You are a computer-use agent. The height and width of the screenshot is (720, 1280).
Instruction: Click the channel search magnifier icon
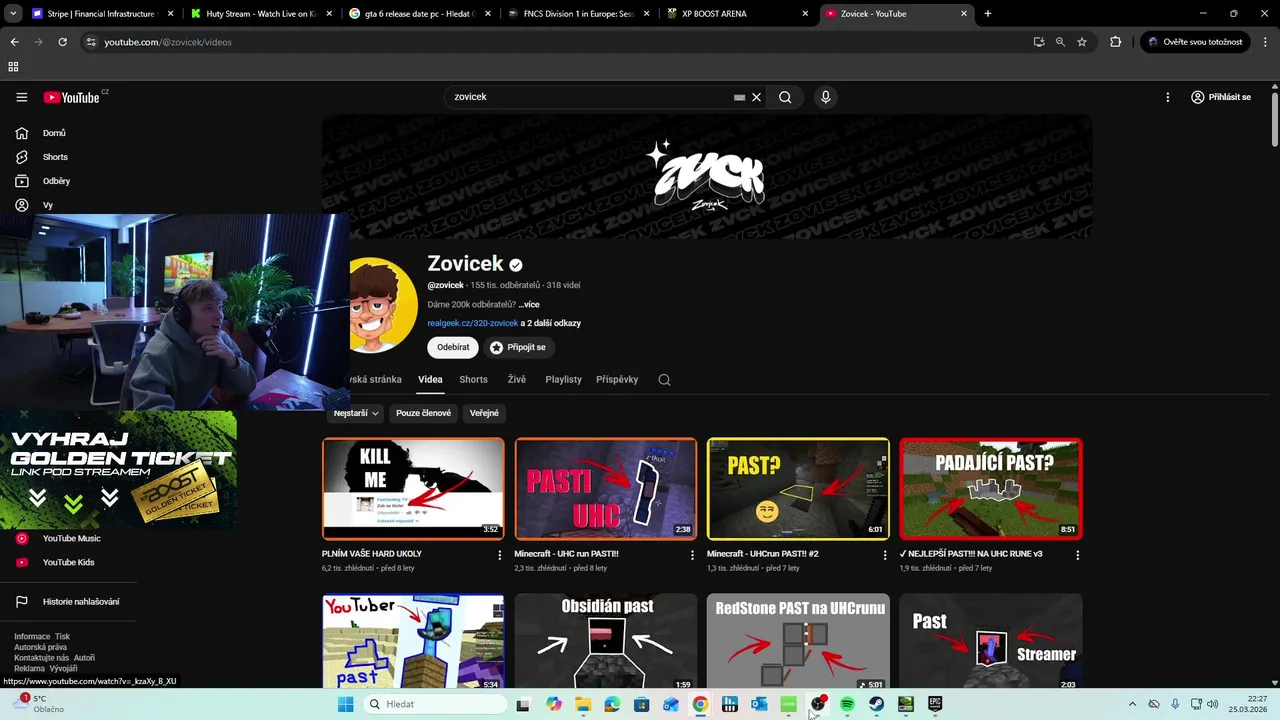(x=664, y=380)
